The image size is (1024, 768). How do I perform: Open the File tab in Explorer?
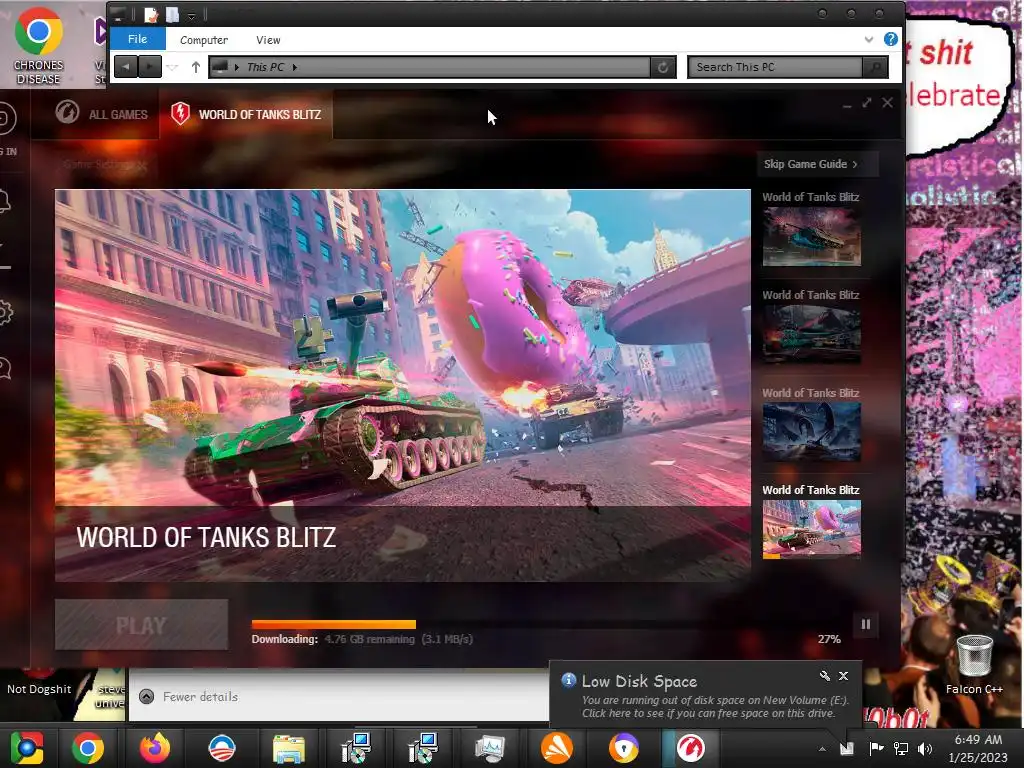(x=137, y=39)
